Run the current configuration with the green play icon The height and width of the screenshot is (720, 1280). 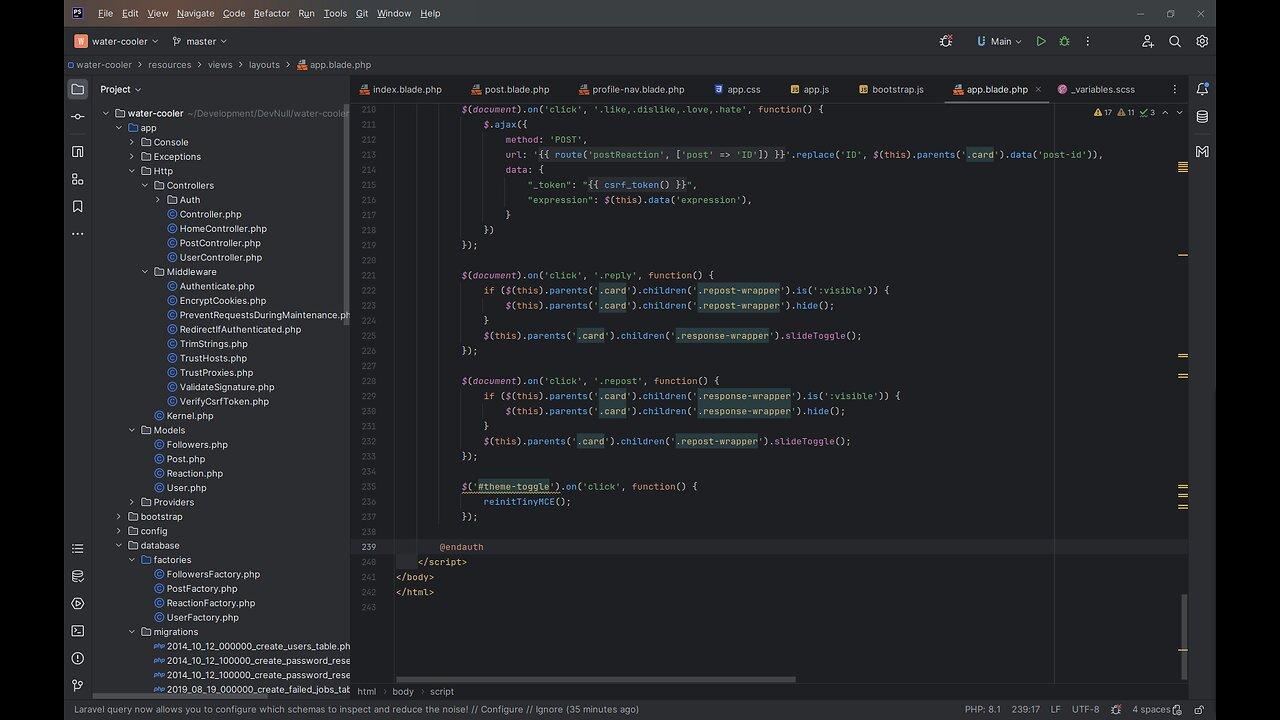(1041, 41)
